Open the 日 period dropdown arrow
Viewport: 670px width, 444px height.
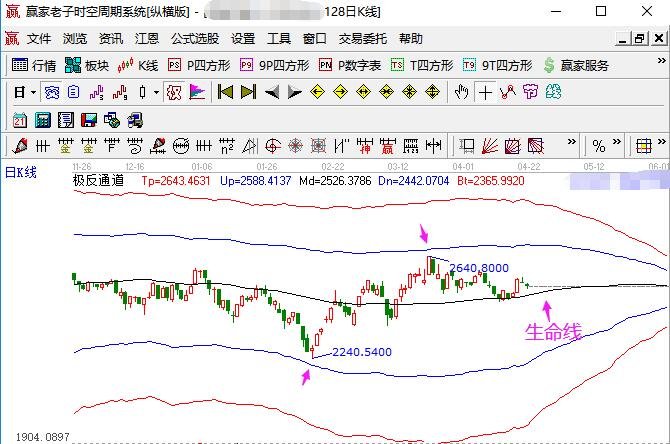pyautogui.click(x=33, y=92)
